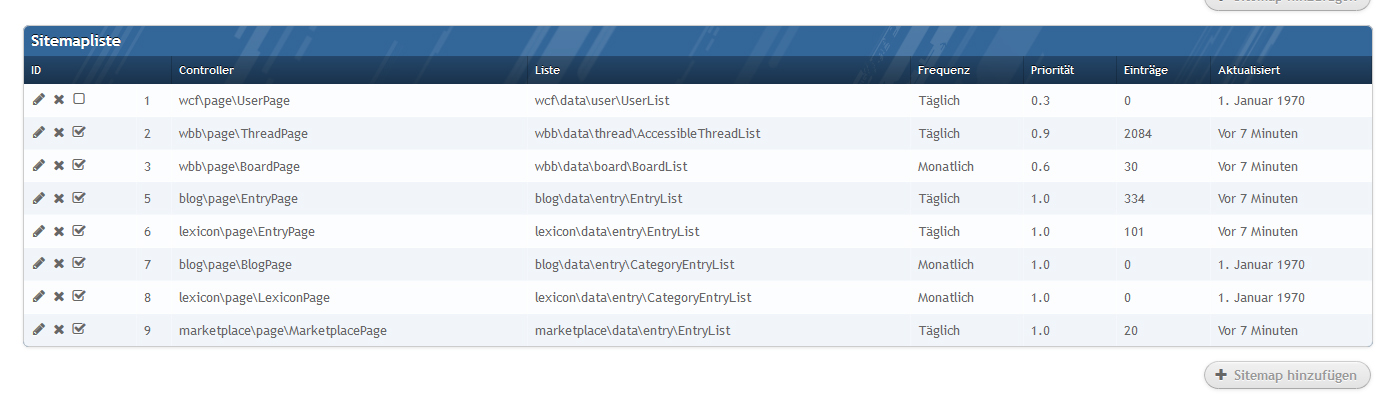The image size is (1394, 401).
Task: Delete the wbb\page\ThreadPage sitemap entry
Action: [x=59, y=133]
